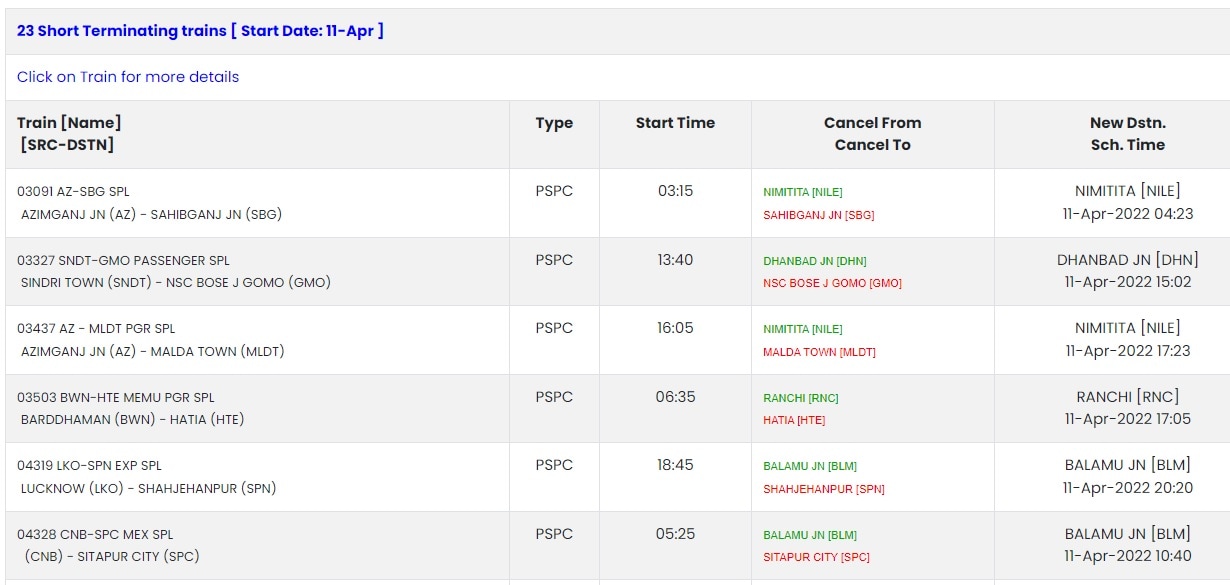
Task: Open train 03503 BWN-HTE MEMU PGR SPL
Action: [x=116, y=397]
